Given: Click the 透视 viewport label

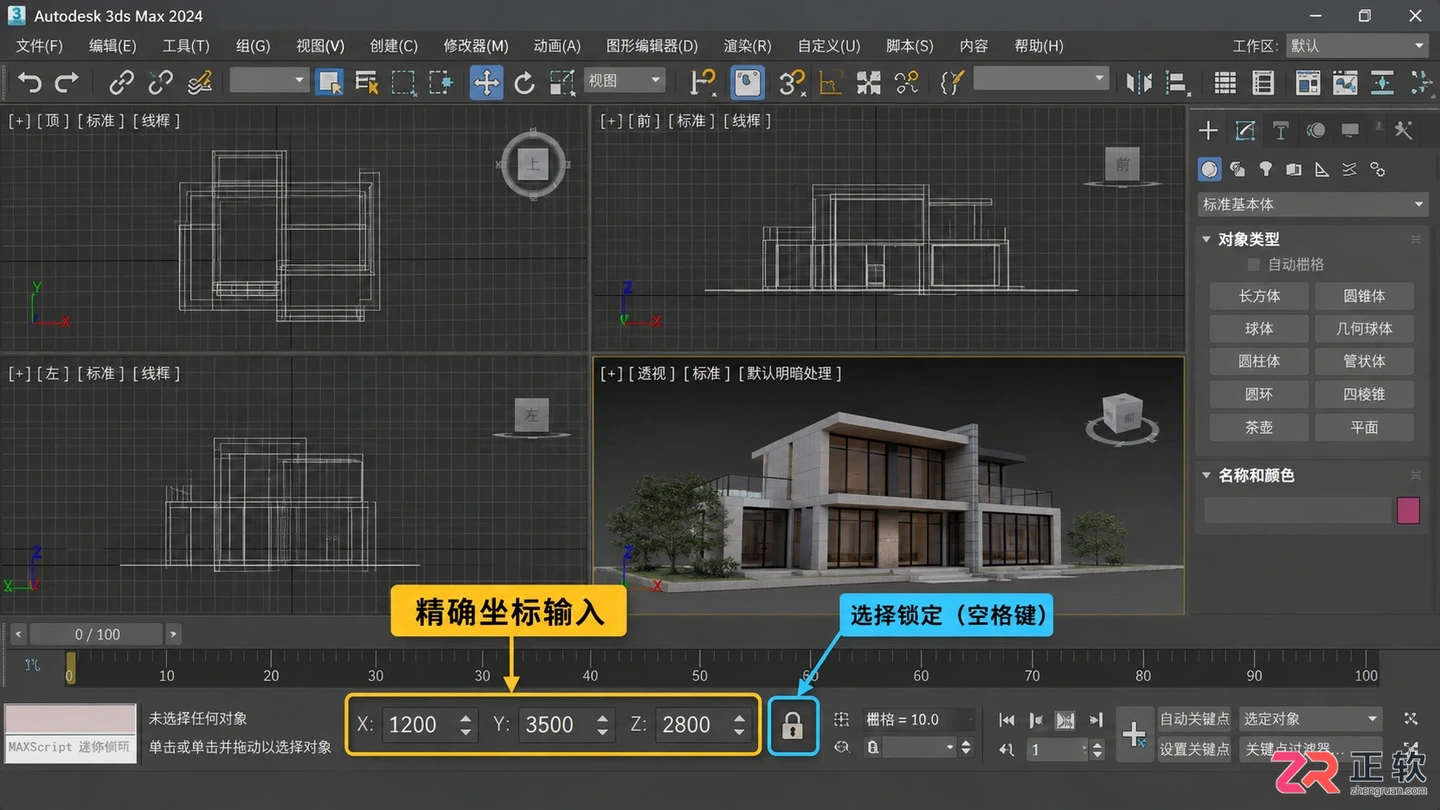Looking at the screenshot, I should pyautogui.click(x=652, y=373).
